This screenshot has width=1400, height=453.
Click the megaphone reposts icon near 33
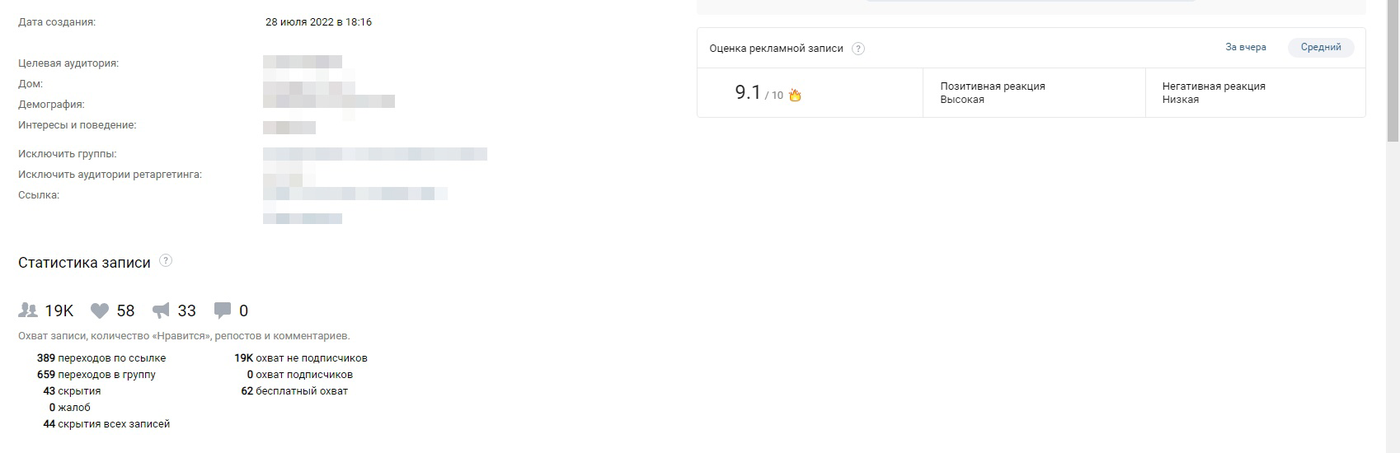pos(161,311)
